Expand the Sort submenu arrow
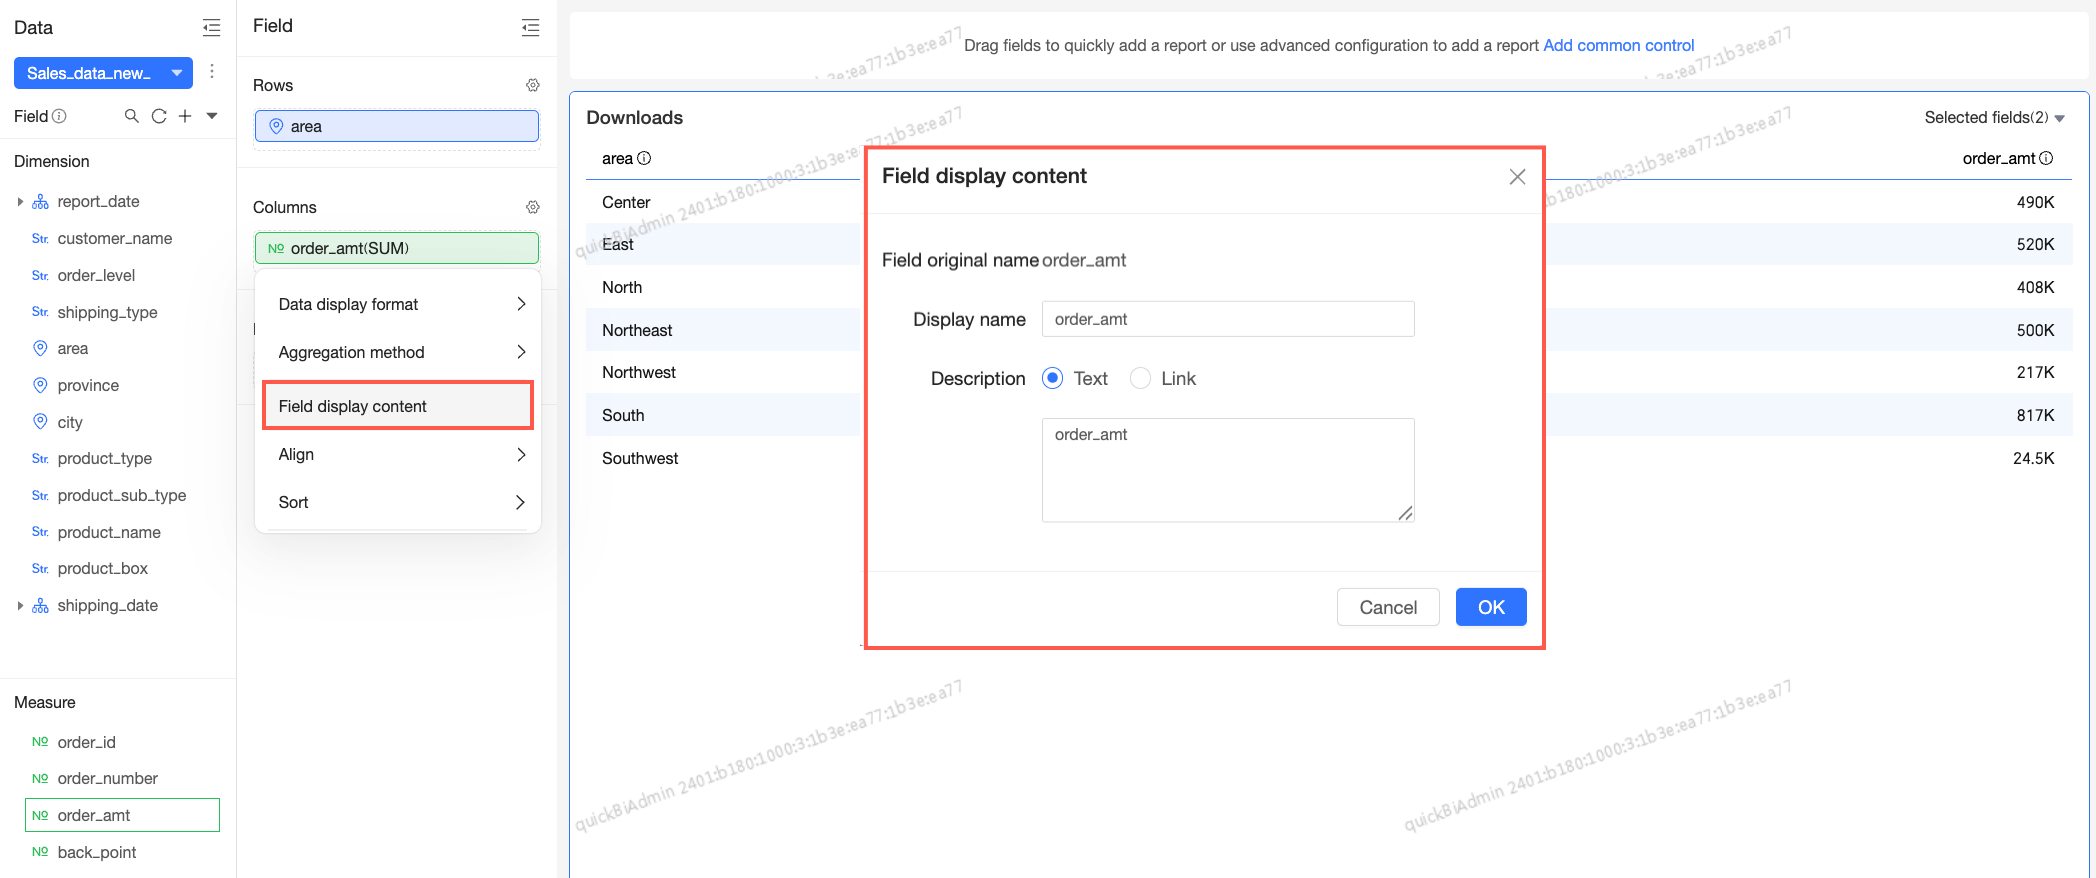This screenshot has width=2096, height=878. click(x=521, y=502)
